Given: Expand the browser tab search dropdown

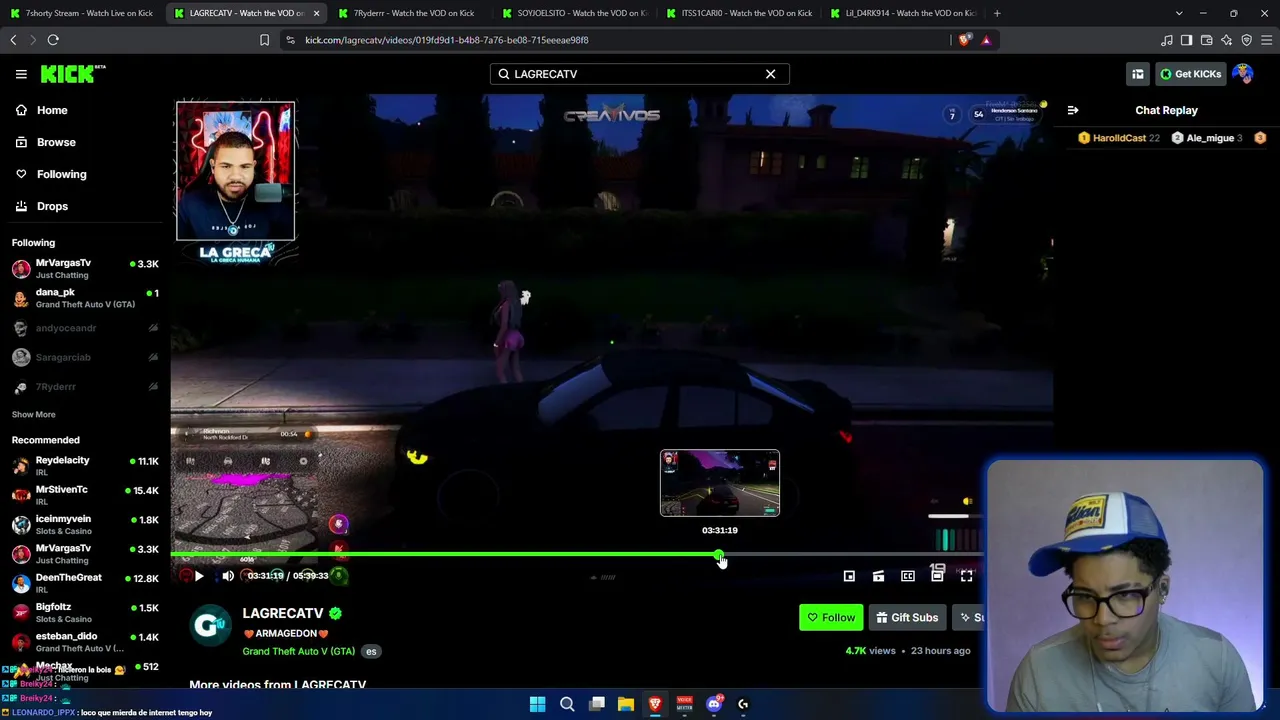Looking at the screenshot, I should point(1179,13).
